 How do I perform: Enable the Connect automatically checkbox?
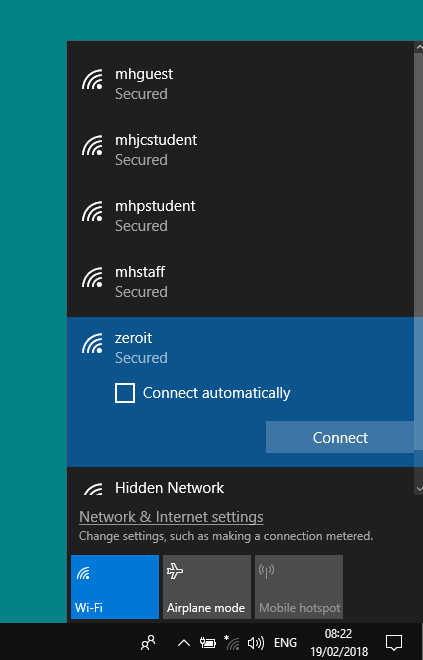point(125,393)
